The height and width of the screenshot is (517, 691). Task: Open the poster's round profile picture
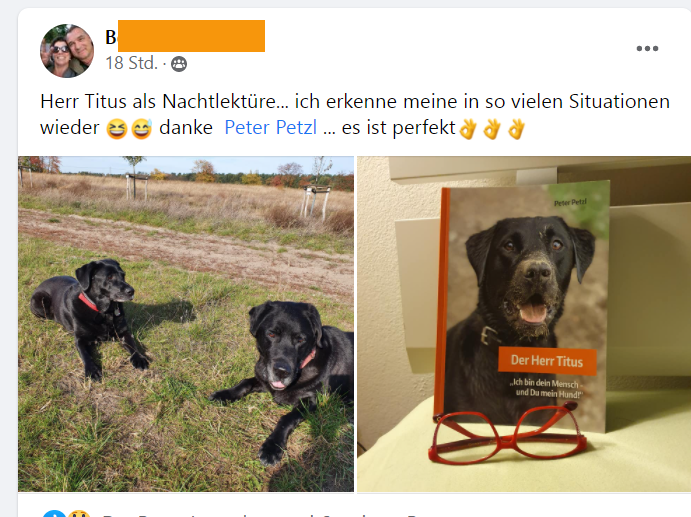pos(67,51)
